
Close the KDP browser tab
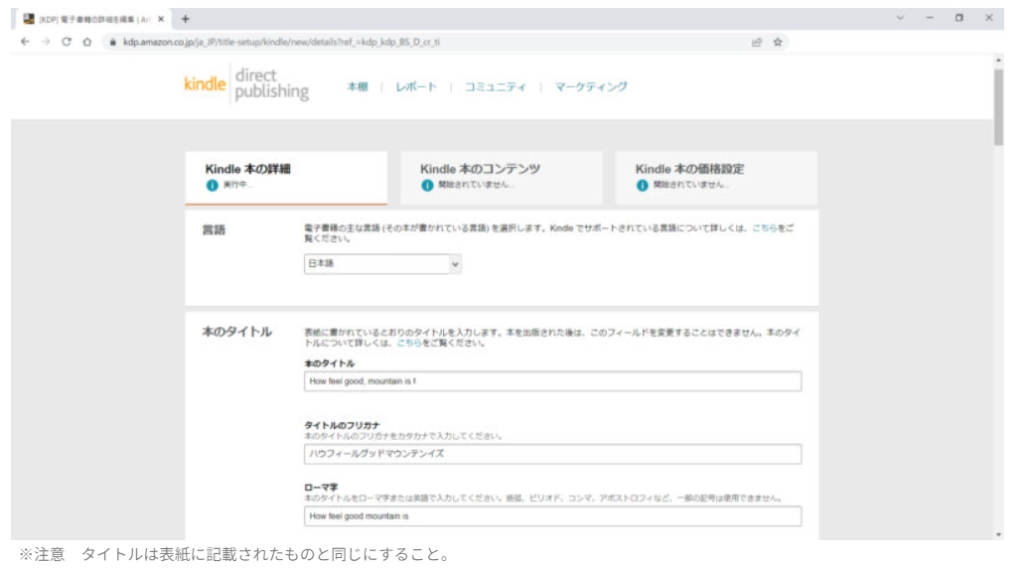[161, 19]
